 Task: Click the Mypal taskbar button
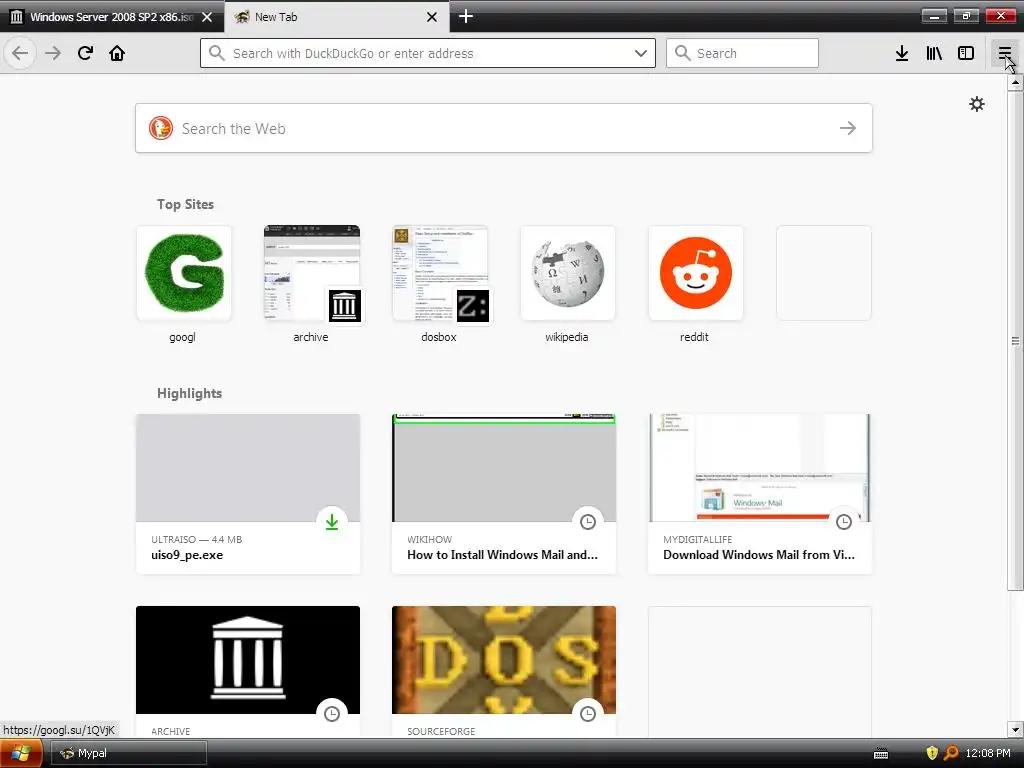coord(129,753)
